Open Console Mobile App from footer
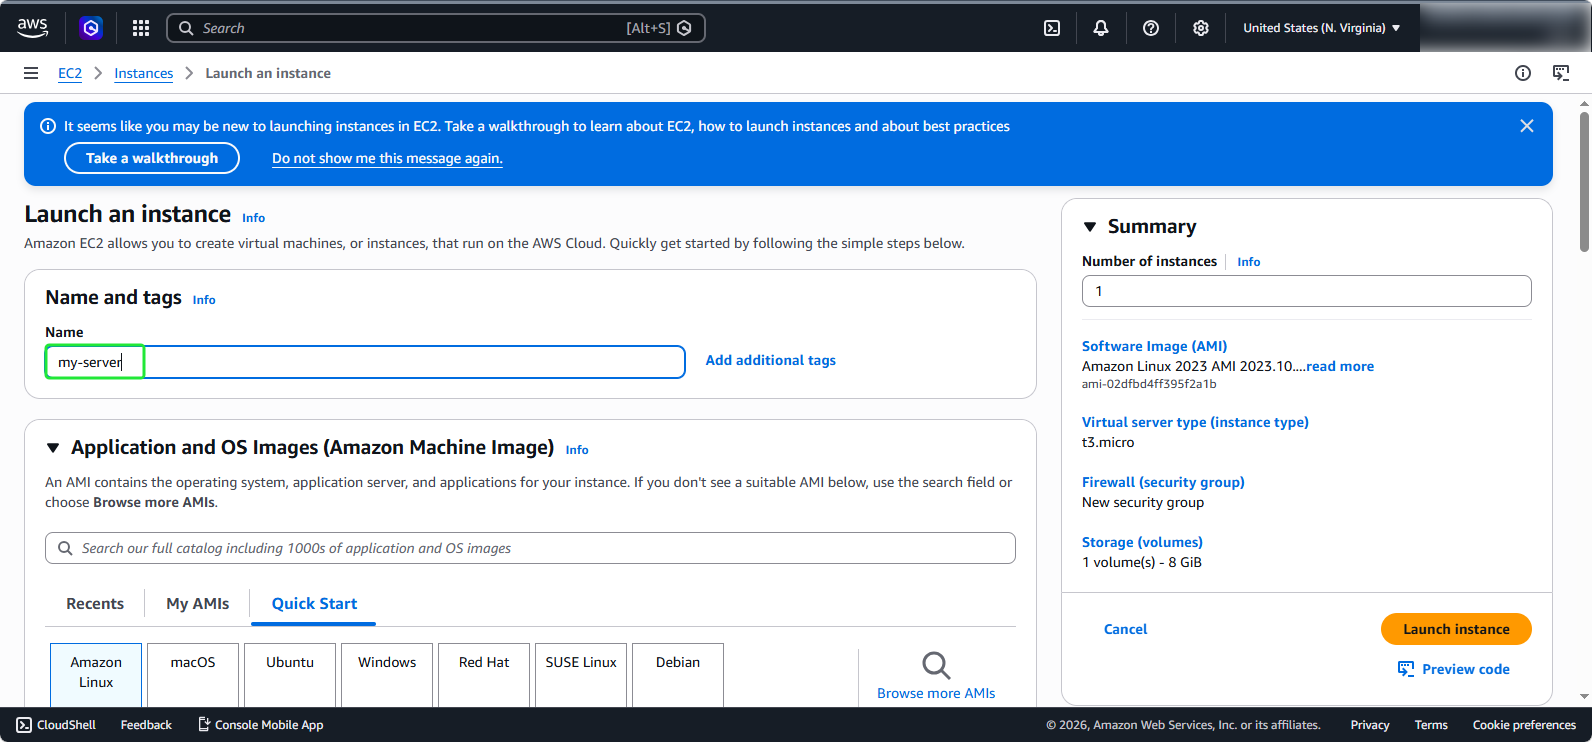 (260, 725)
